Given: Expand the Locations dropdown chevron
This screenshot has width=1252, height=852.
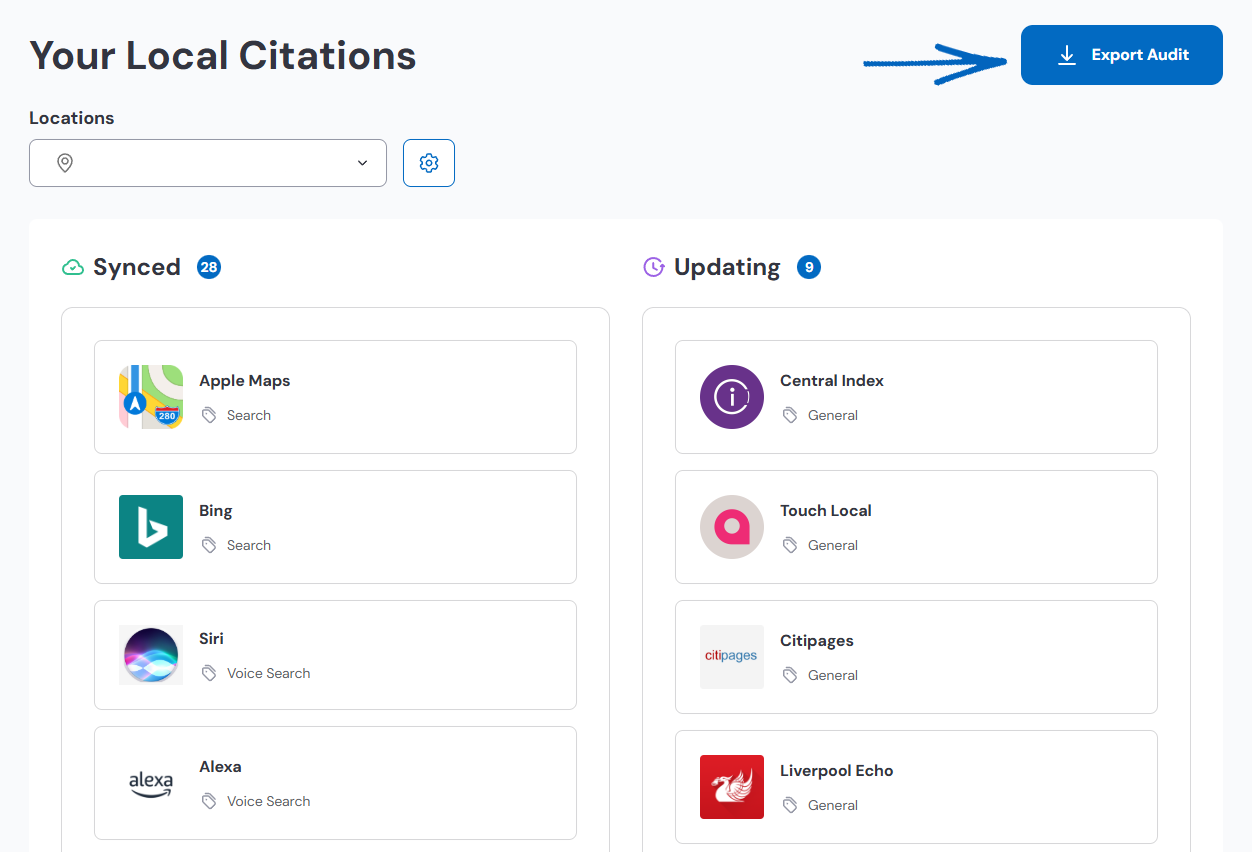Looking at the screenshot, I should click(x=362, y=163).
